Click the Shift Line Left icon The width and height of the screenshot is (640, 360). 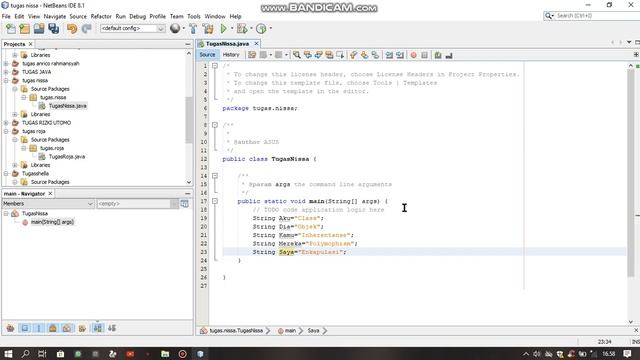click(x=389, y=55)
